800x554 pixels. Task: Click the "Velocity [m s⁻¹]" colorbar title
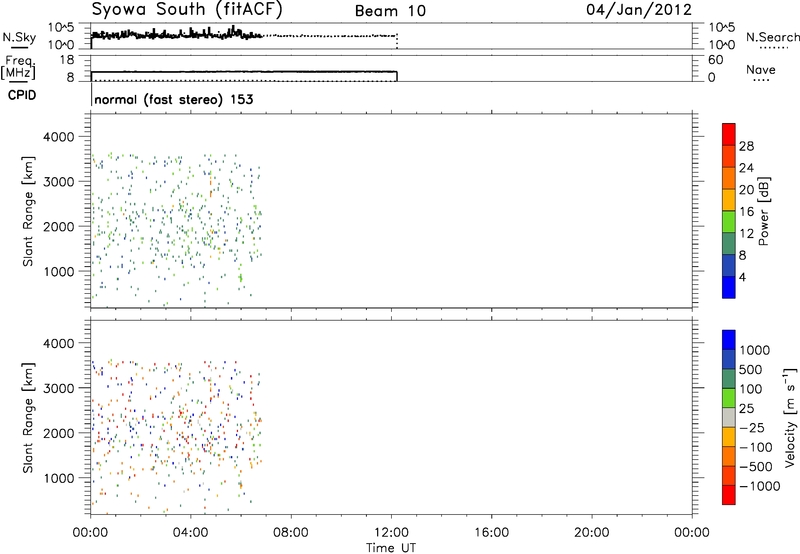click(x=790, y=417)
